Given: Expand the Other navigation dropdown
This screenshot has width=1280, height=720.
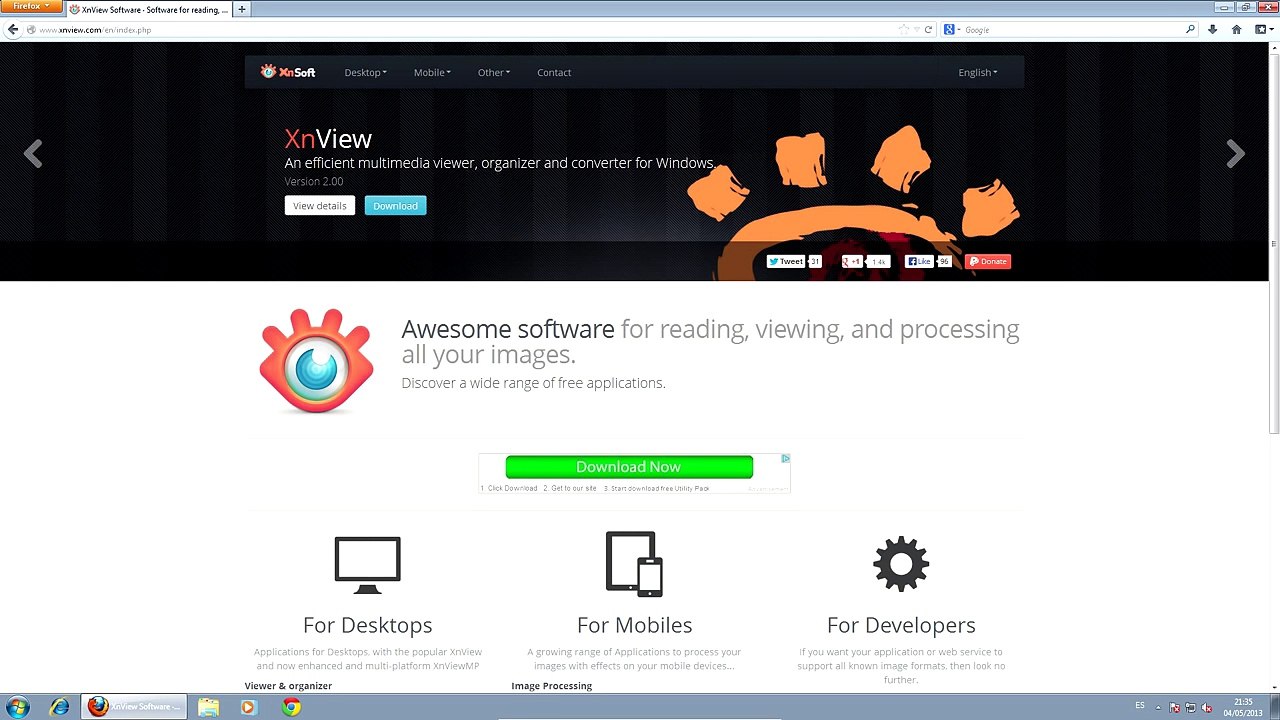Looking at the screenshot, I should point(494,72).
